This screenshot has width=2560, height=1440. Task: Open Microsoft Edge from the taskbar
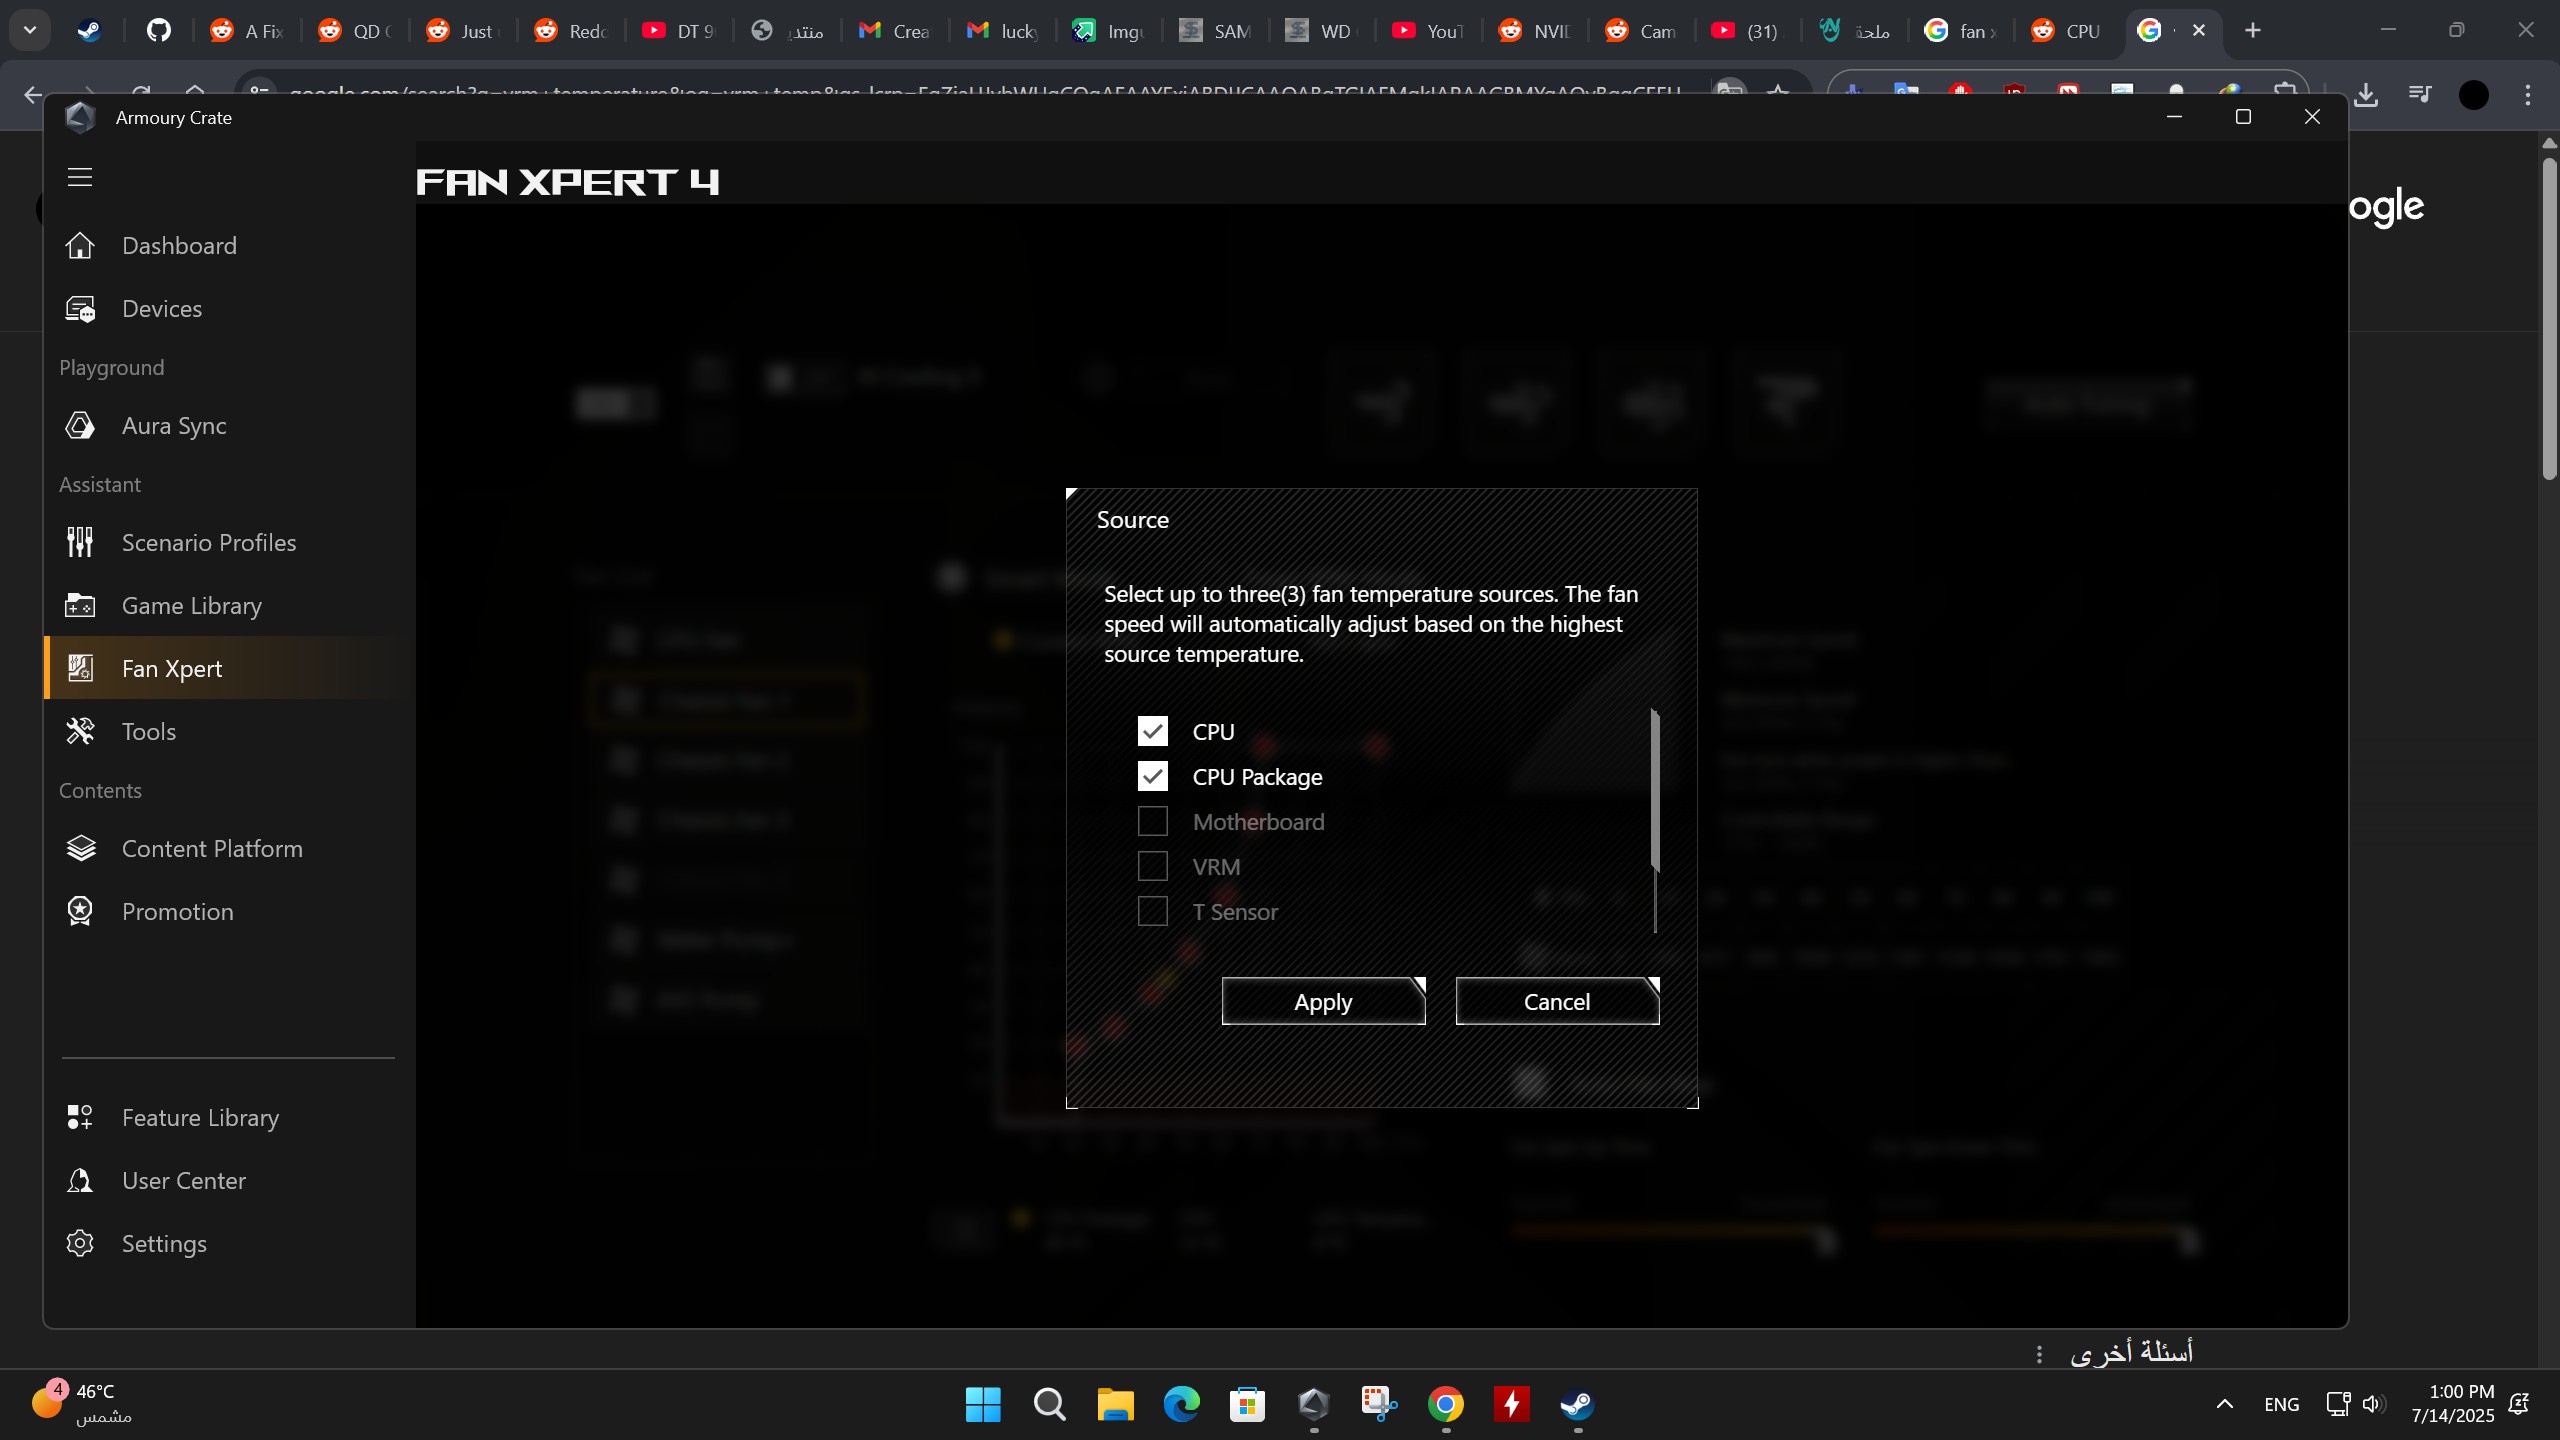(1181, 1405)
